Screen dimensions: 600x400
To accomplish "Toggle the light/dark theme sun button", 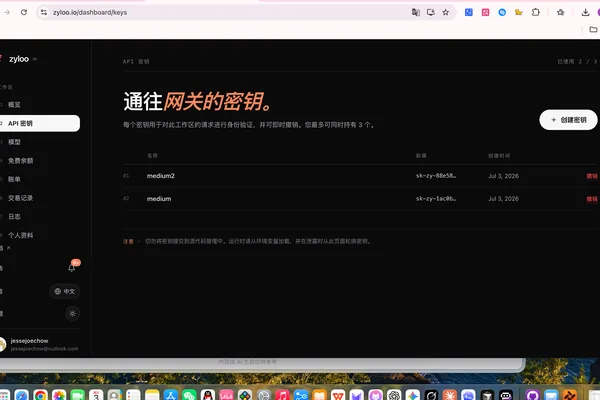I will [72, 313].
